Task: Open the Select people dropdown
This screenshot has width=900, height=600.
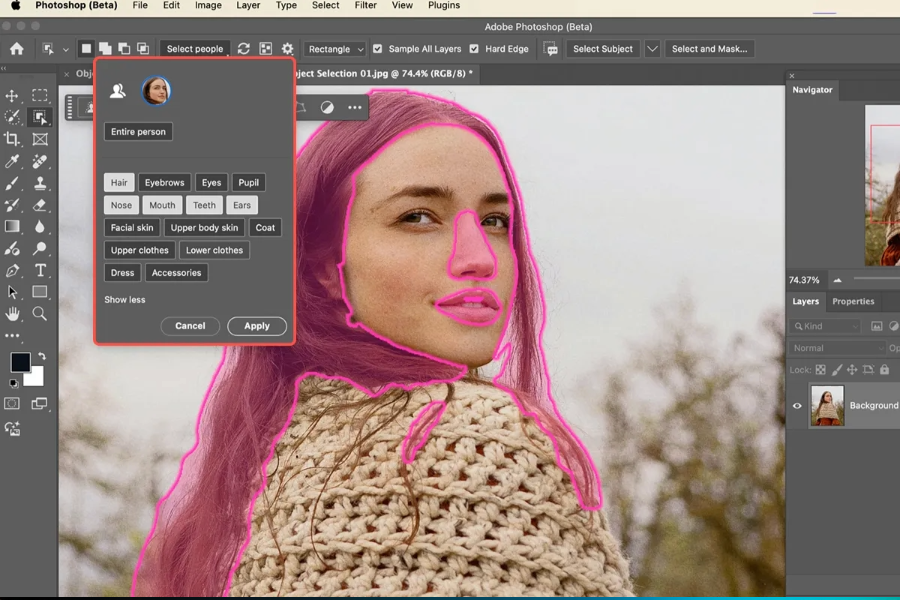Action: [195, 49]
